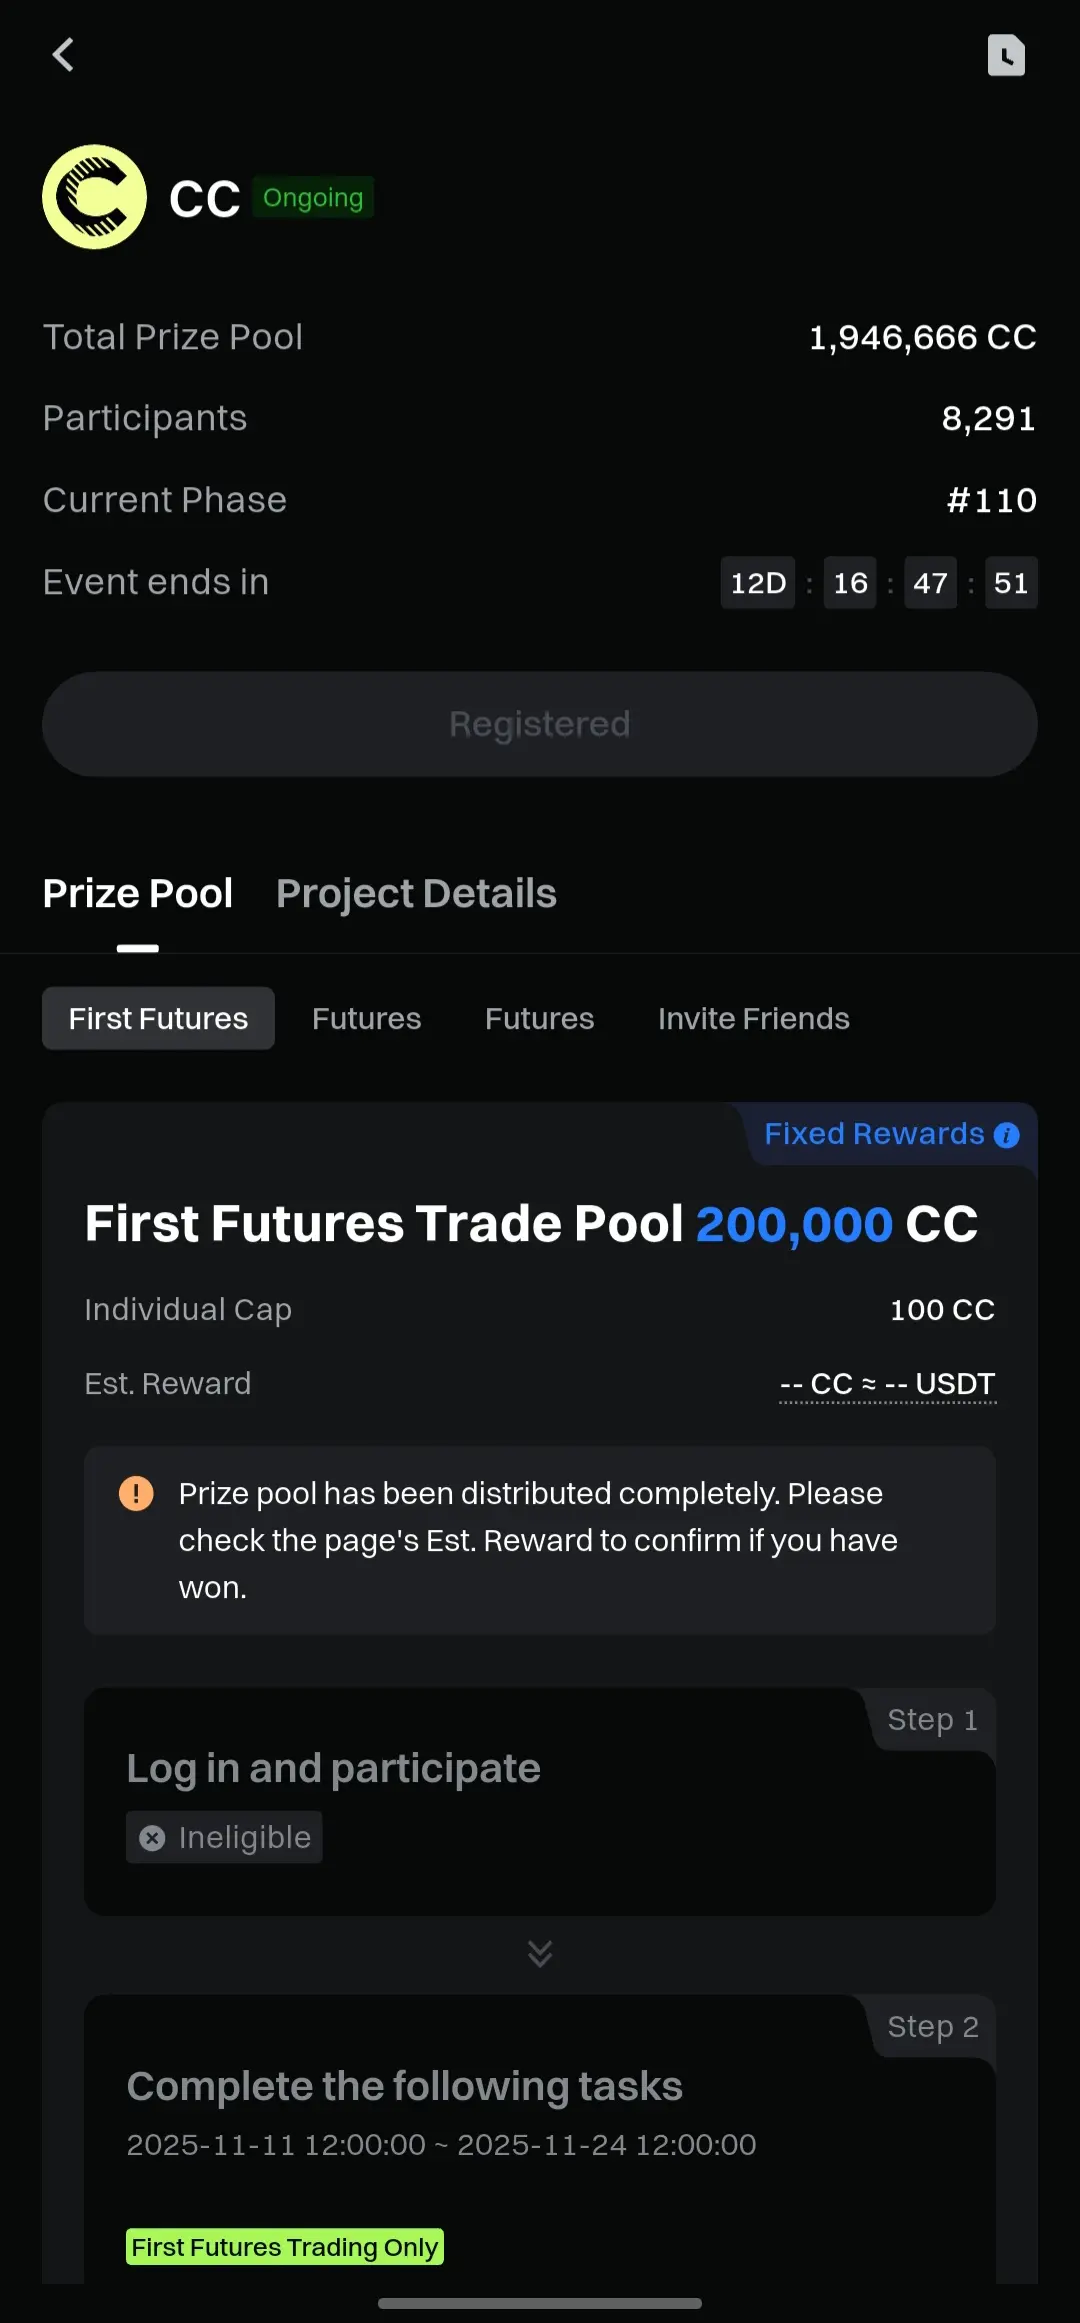
Task: Tap the Ongoing status badge
Action: coord(313,198)
